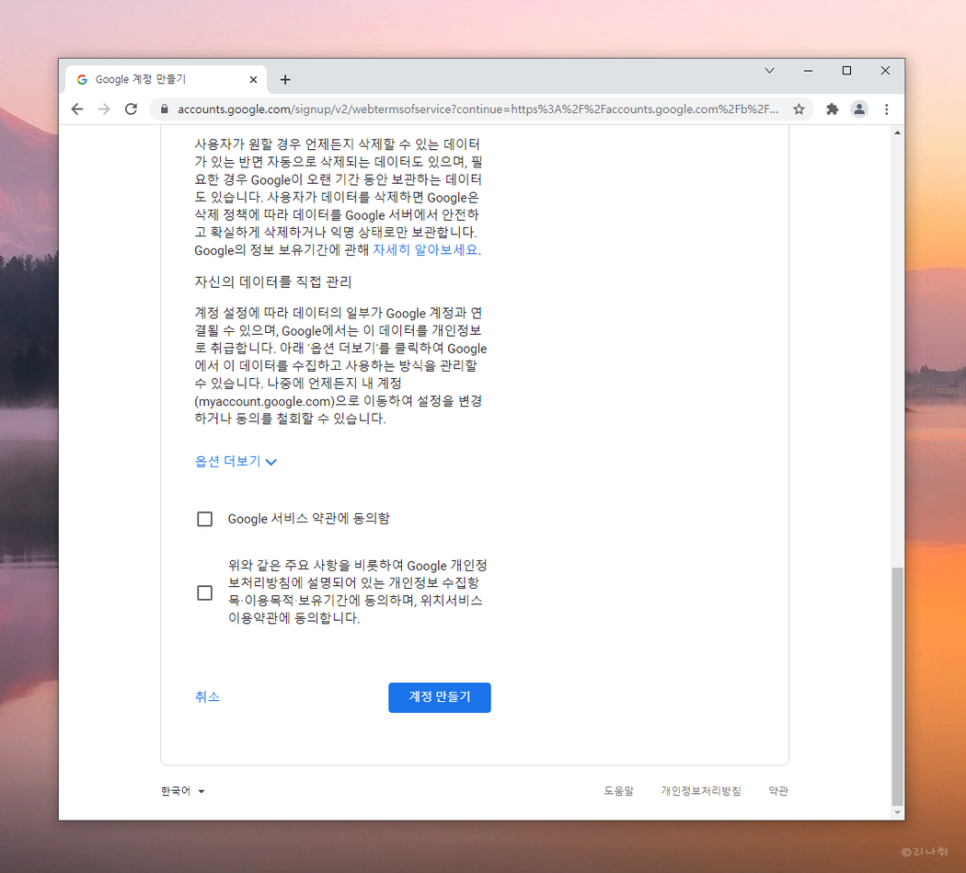
Task: Check the privacy and location consent checkbox
Action: [205, 592]
